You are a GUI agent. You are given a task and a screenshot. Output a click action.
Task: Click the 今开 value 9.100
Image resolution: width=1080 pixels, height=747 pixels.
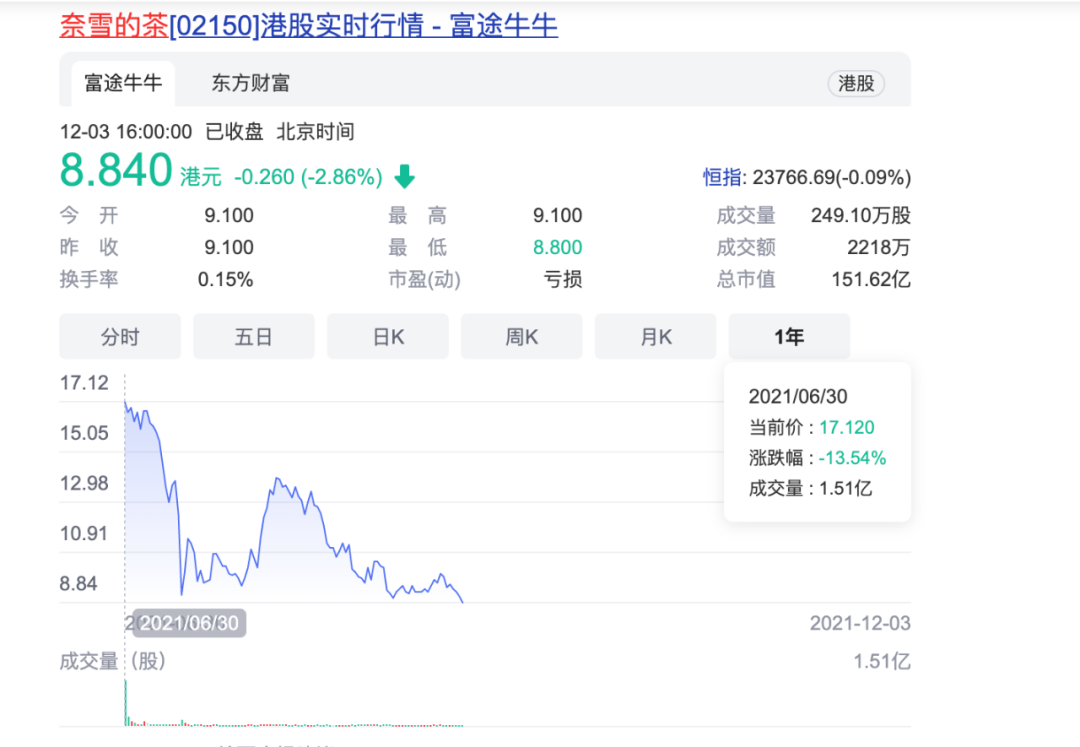(x=229, y=215)
